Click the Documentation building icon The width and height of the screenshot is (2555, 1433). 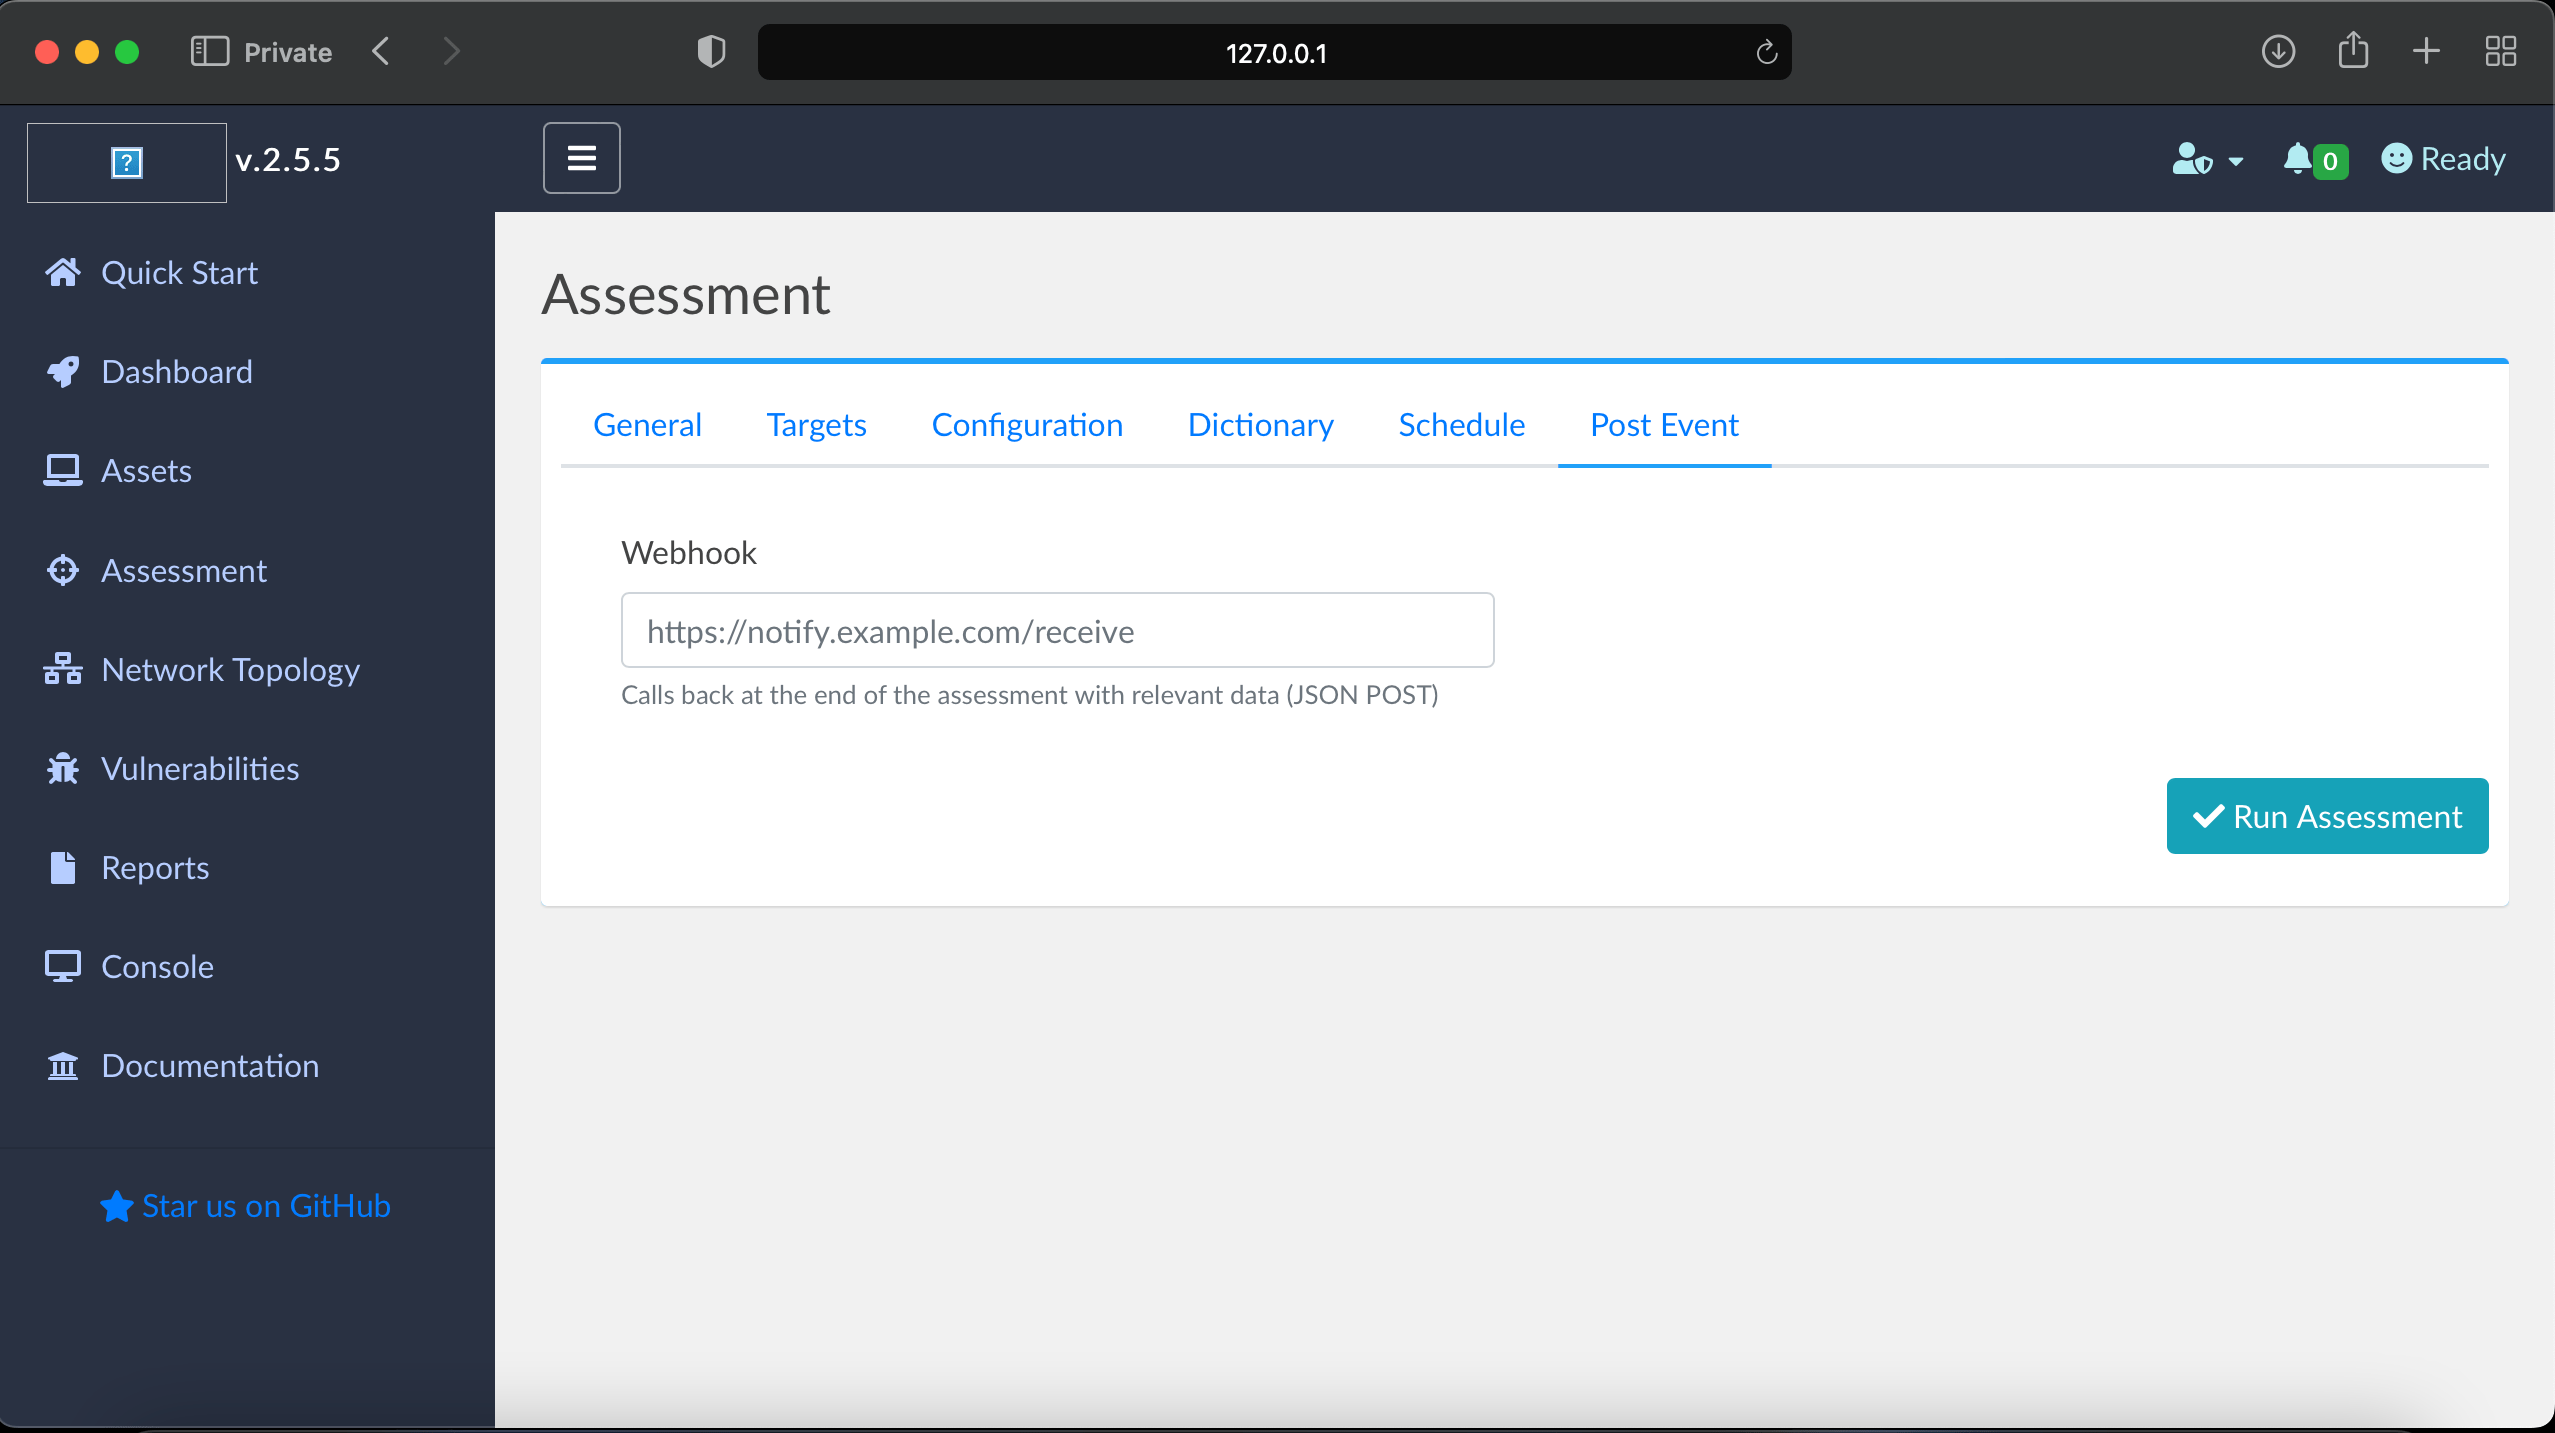click(x=62, y=1065)
